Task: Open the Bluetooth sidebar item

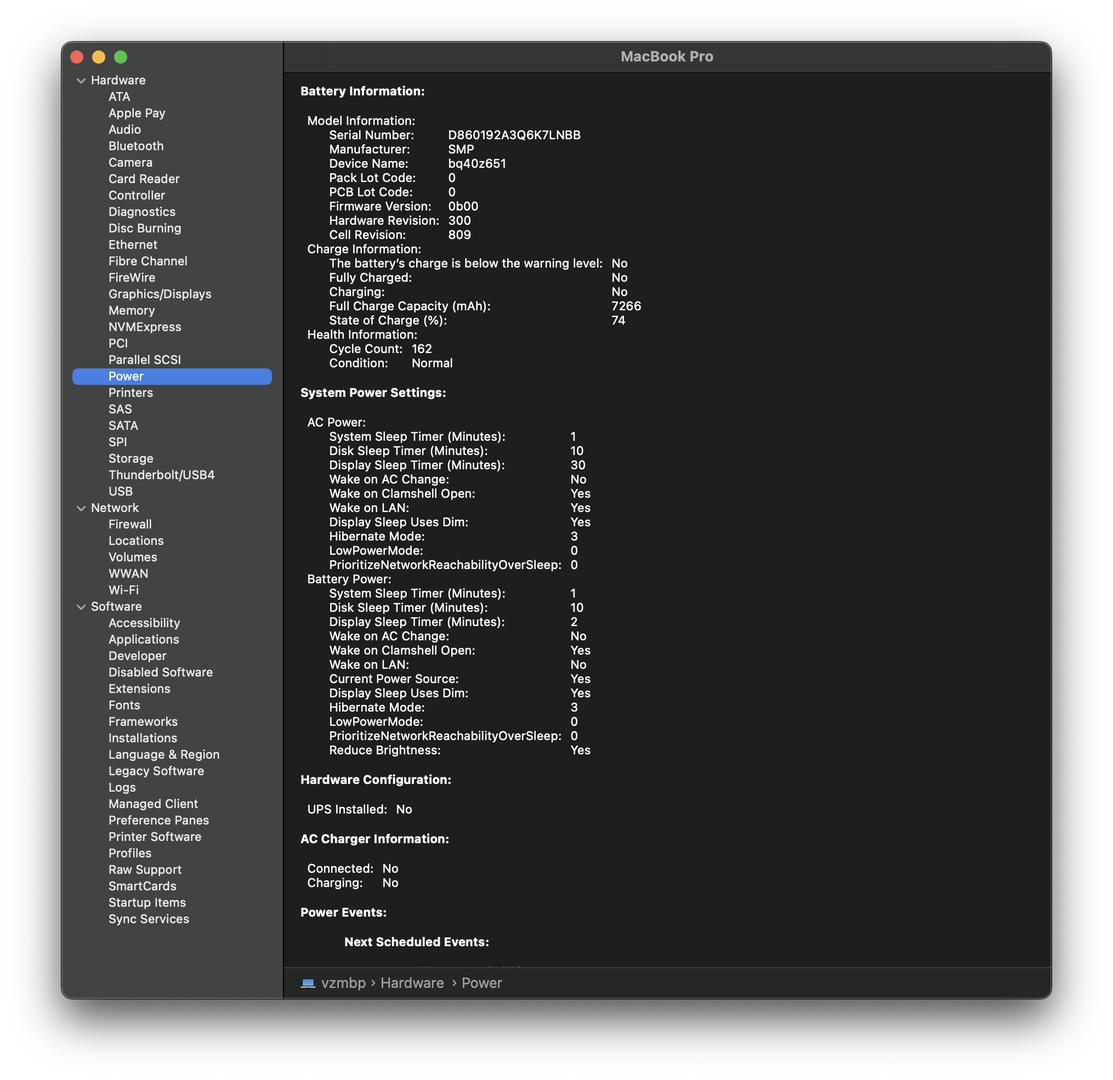Action: (136, 145)
